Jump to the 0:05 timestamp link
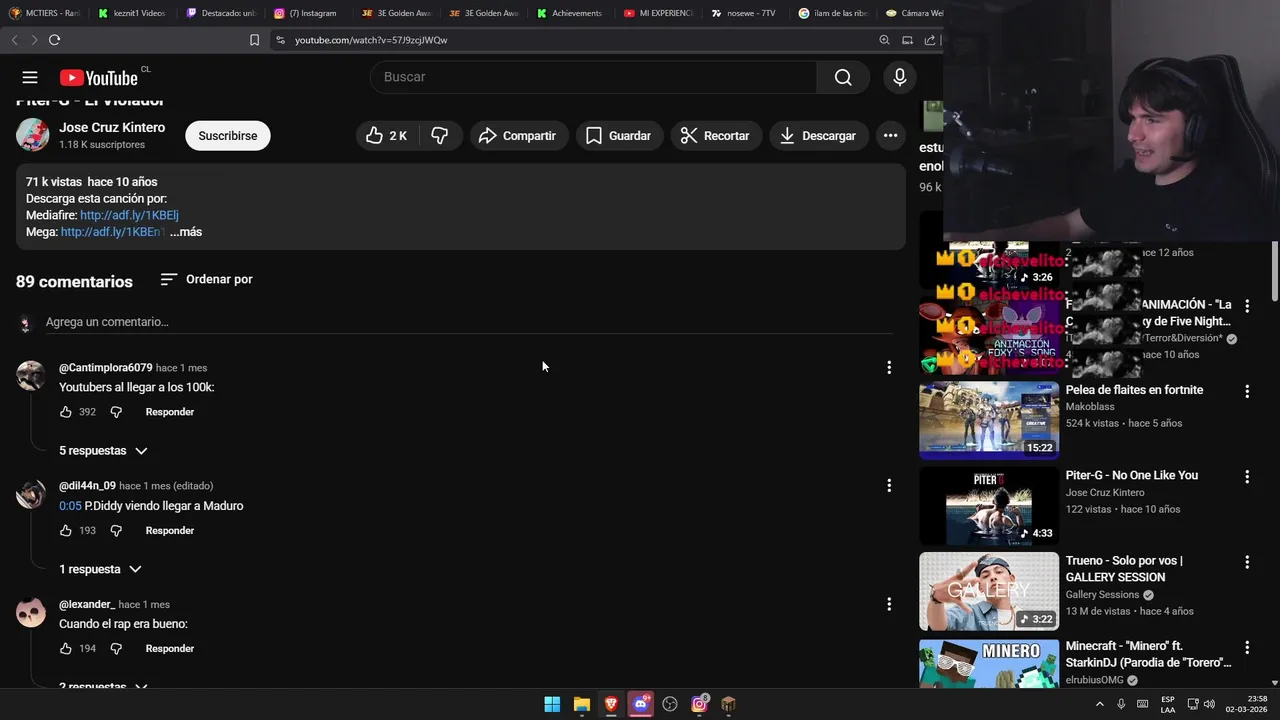 [x=70, y=506]
